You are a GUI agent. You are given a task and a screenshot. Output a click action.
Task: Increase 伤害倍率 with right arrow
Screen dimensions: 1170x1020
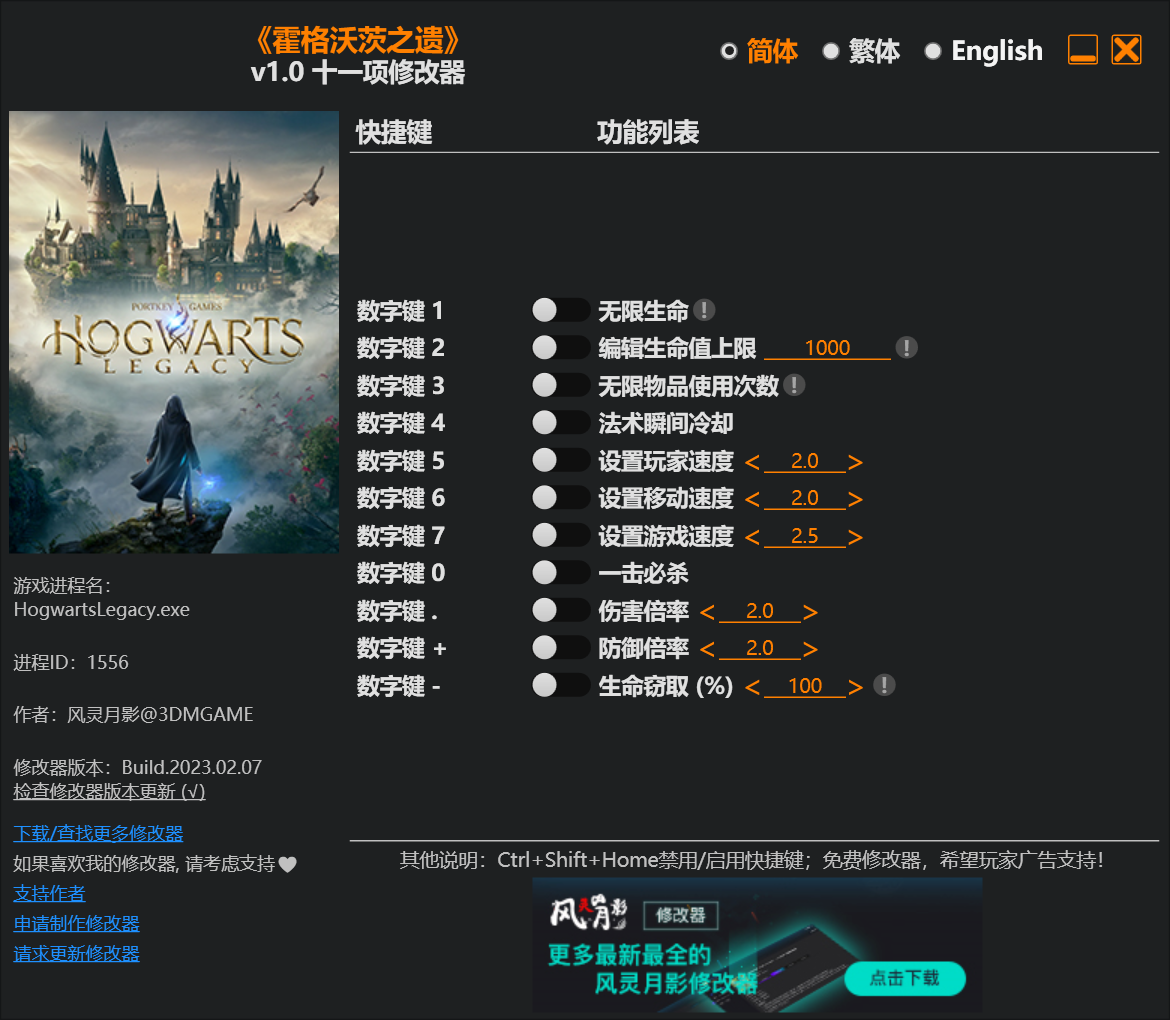coord(810,612)
